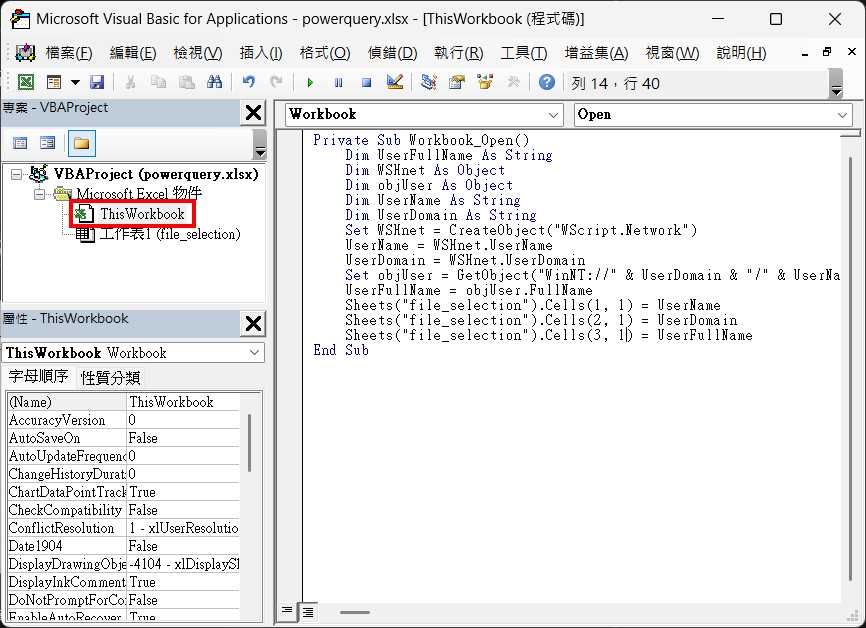Switch to Full Module View button
This screenshot has width=866, height=628.
pyautogui.click(x=308, y=611)
